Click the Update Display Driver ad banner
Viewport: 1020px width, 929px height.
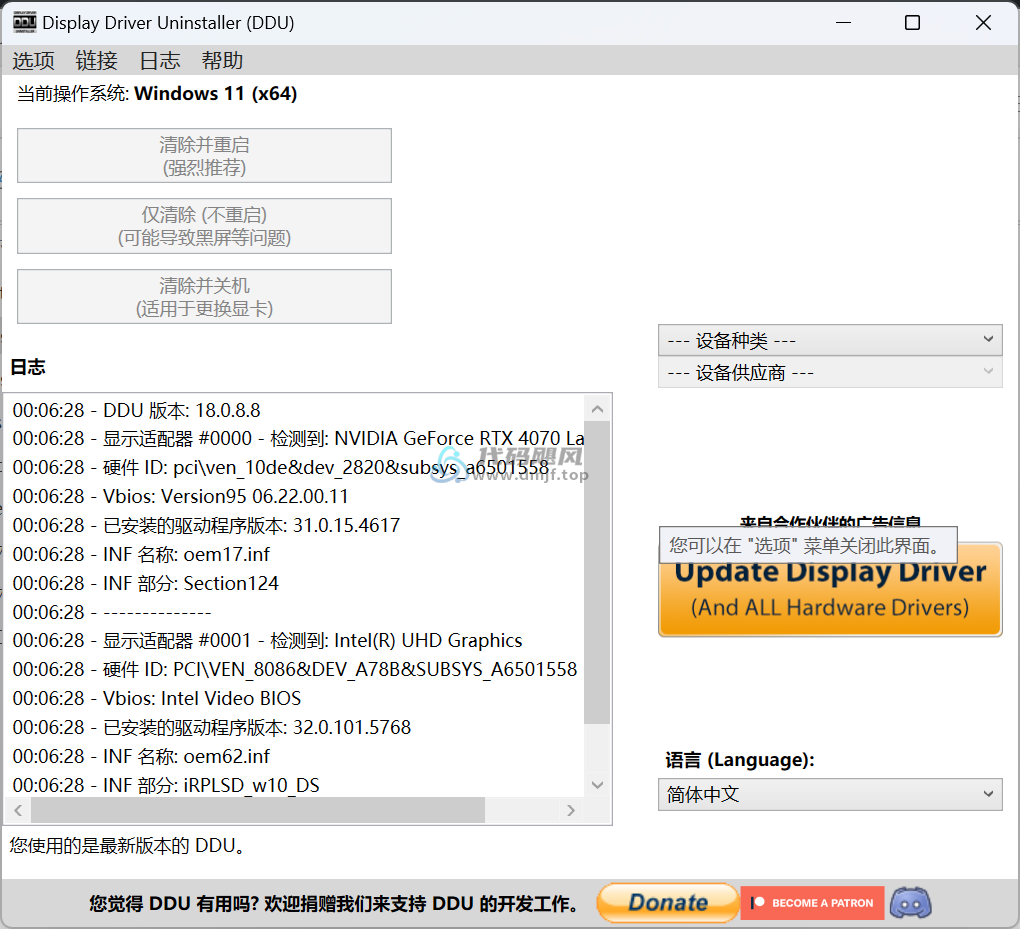830,589
